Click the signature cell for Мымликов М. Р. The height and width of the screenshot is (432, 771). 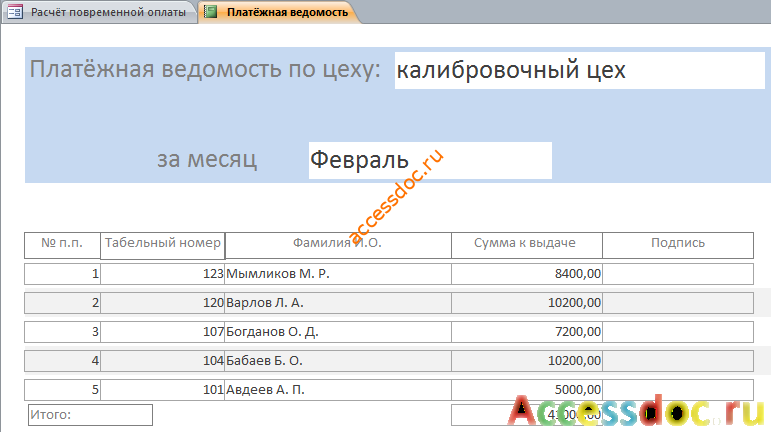[678, 274]
